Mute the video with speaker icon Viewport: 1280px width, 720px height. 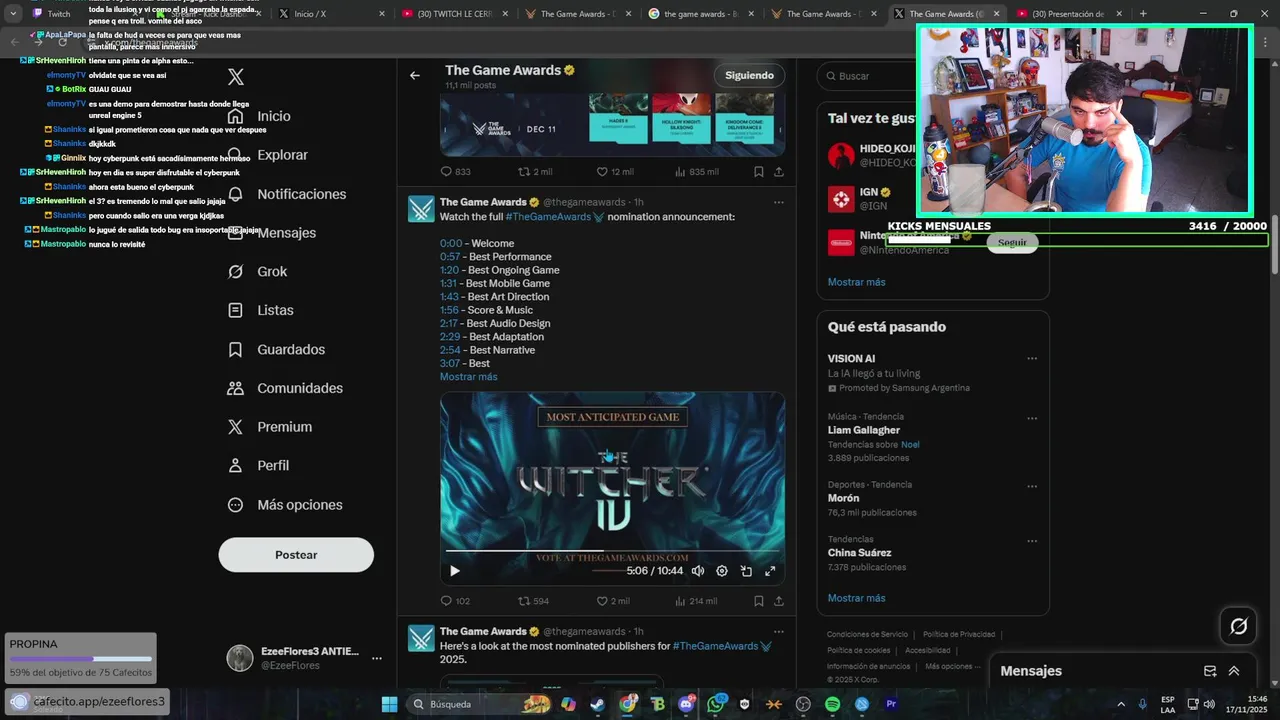tap(698, 571)
